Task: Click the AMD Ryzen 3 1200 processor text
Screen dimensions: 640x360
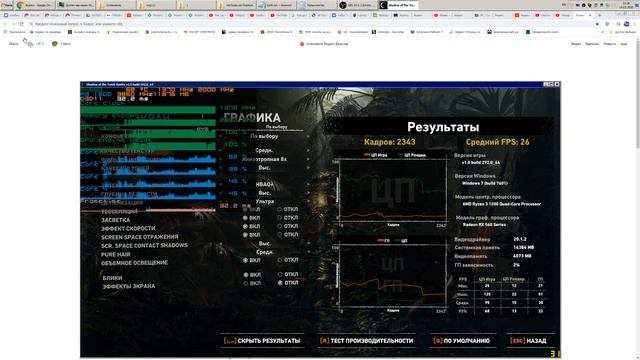Action: 502,204
